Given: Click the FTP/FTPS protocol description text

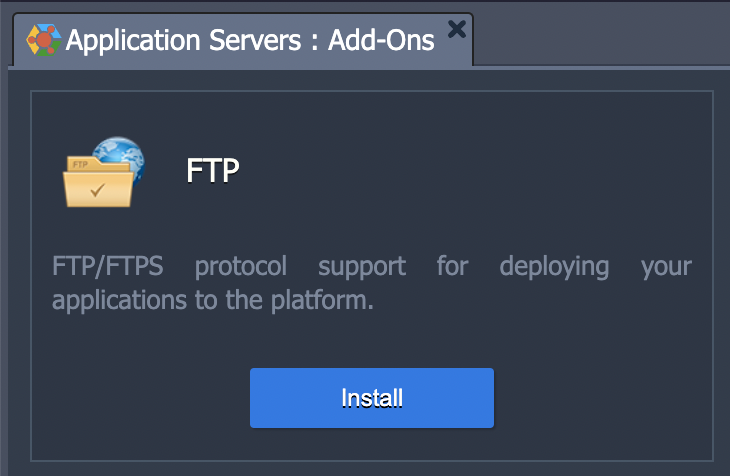Looking at the screenshot, I should point(372,283).
